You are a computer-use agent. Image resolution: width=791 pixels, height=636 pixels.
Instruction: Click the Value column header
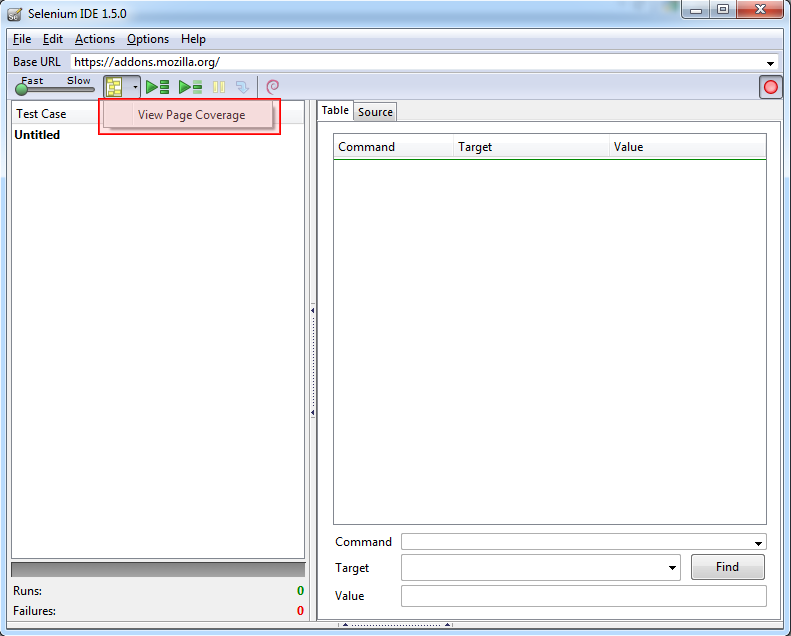tap(688, 147)
